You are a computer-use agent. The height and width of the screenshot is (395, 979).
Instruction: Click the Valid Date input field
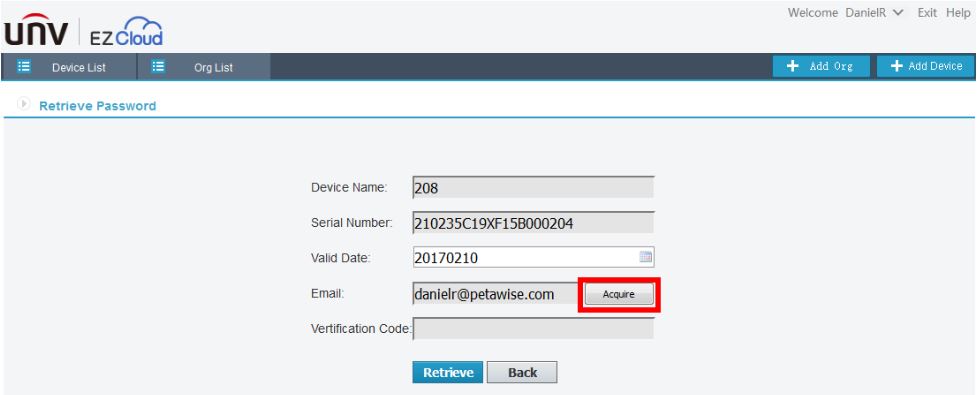click(x=533, y=256)
